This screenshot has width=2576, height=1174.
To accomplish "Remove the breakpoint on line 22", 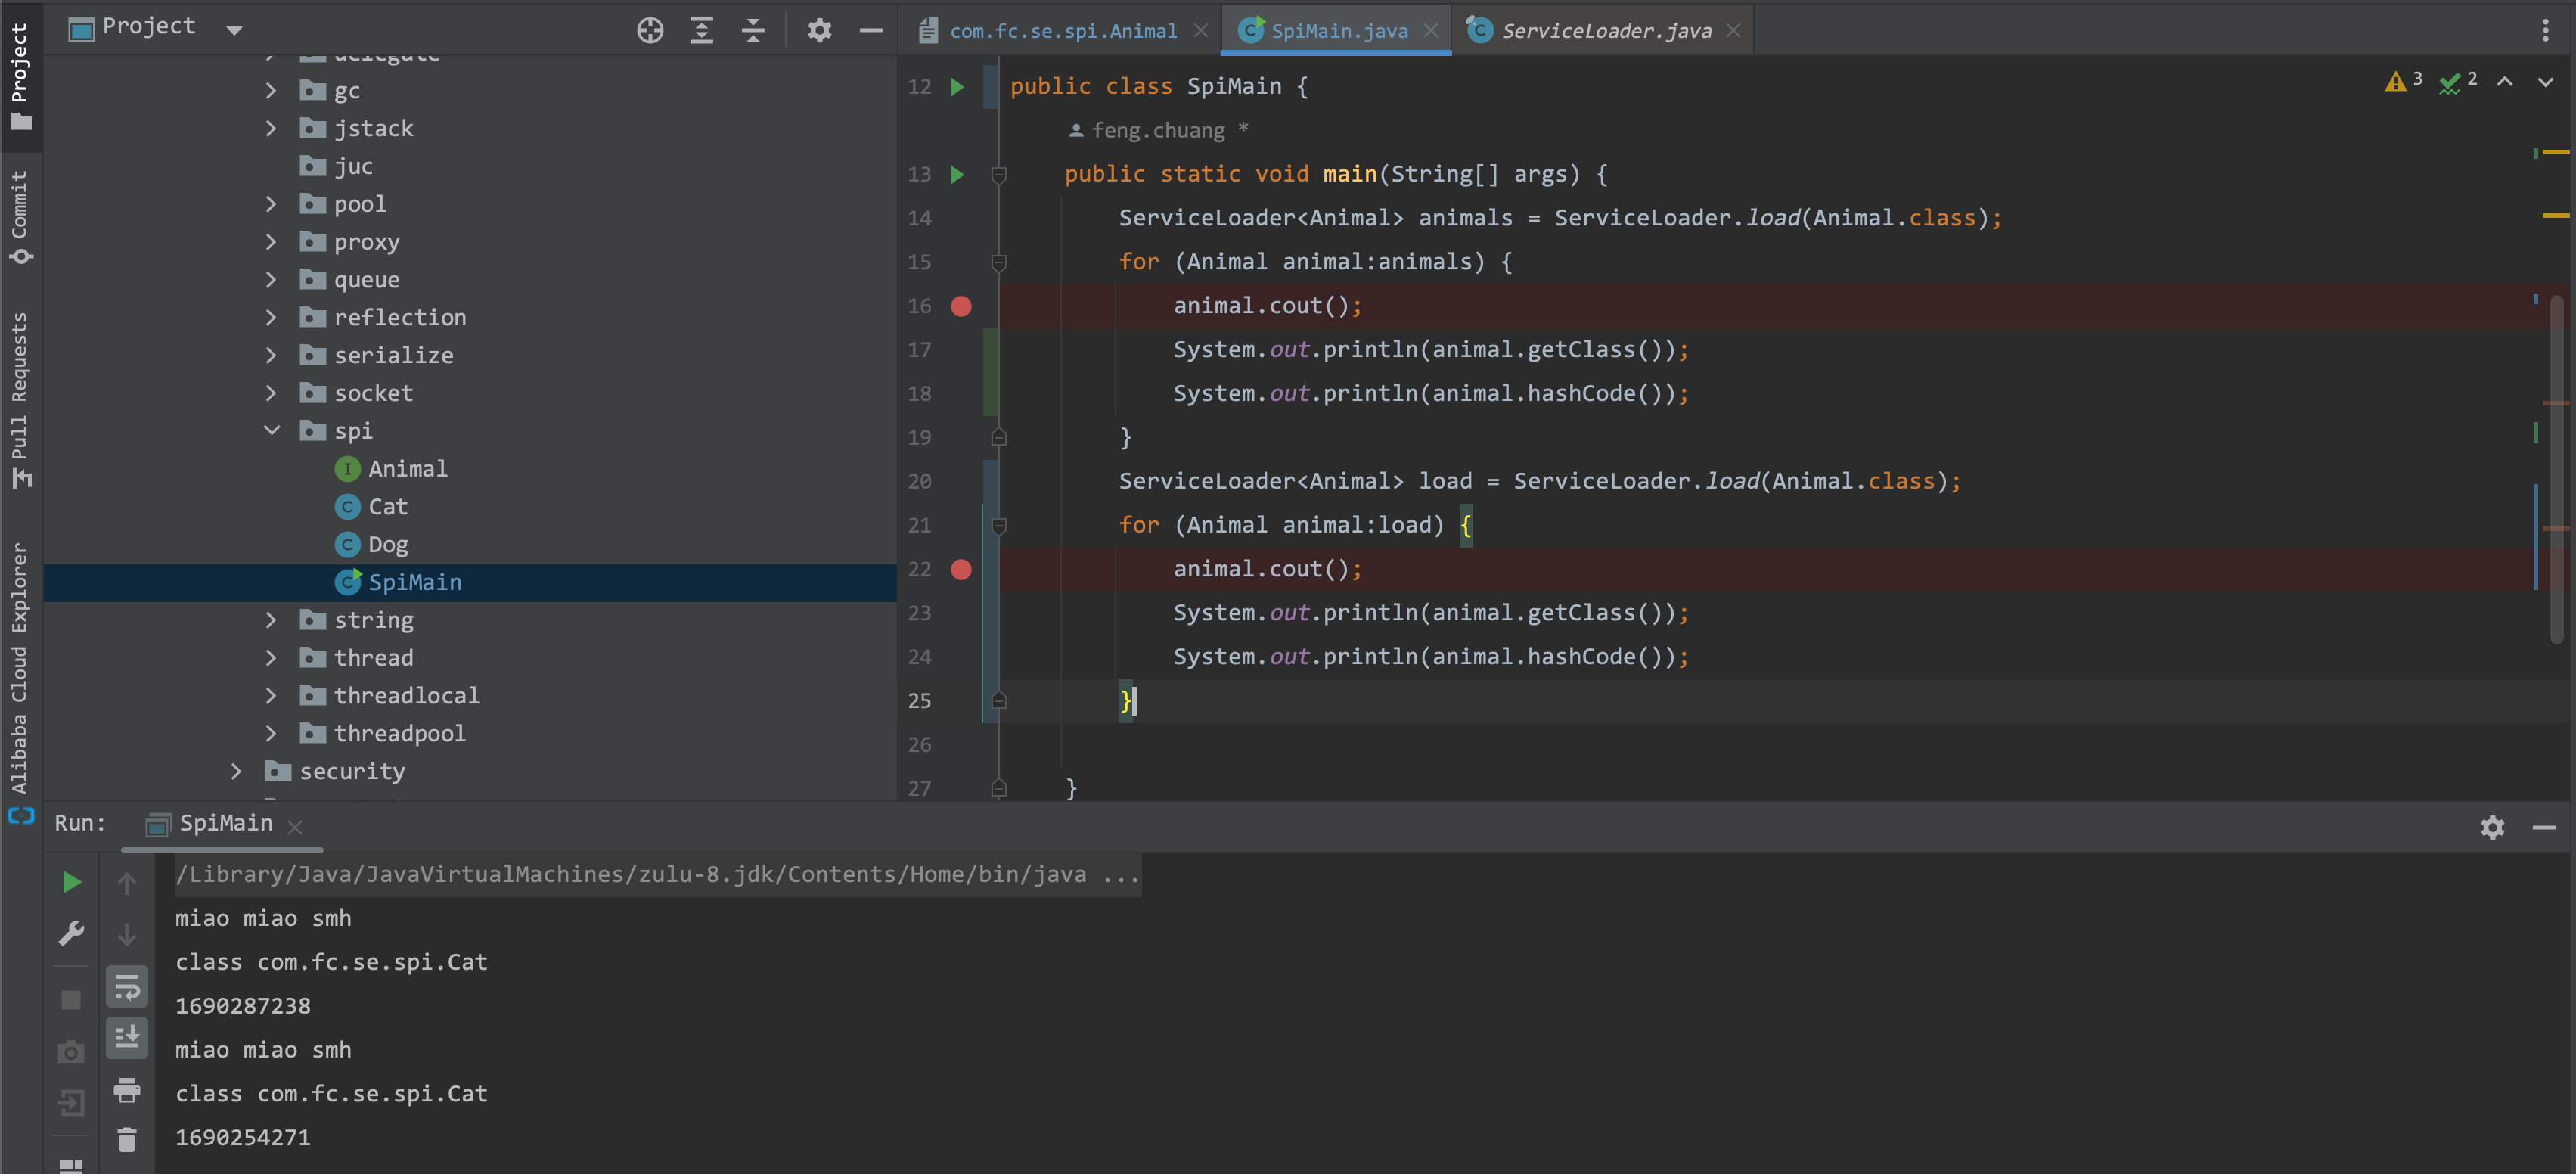I will pyautogui.click(x=961, y=569).
